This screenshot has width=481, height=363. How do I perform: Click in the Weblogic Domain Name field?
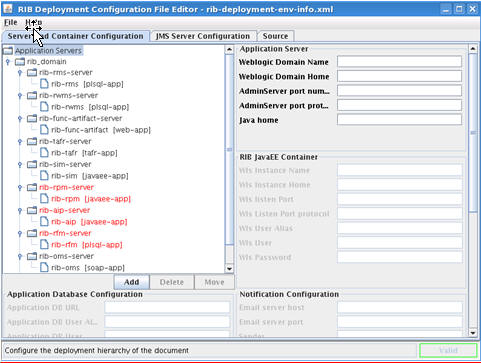pos(399,62)
